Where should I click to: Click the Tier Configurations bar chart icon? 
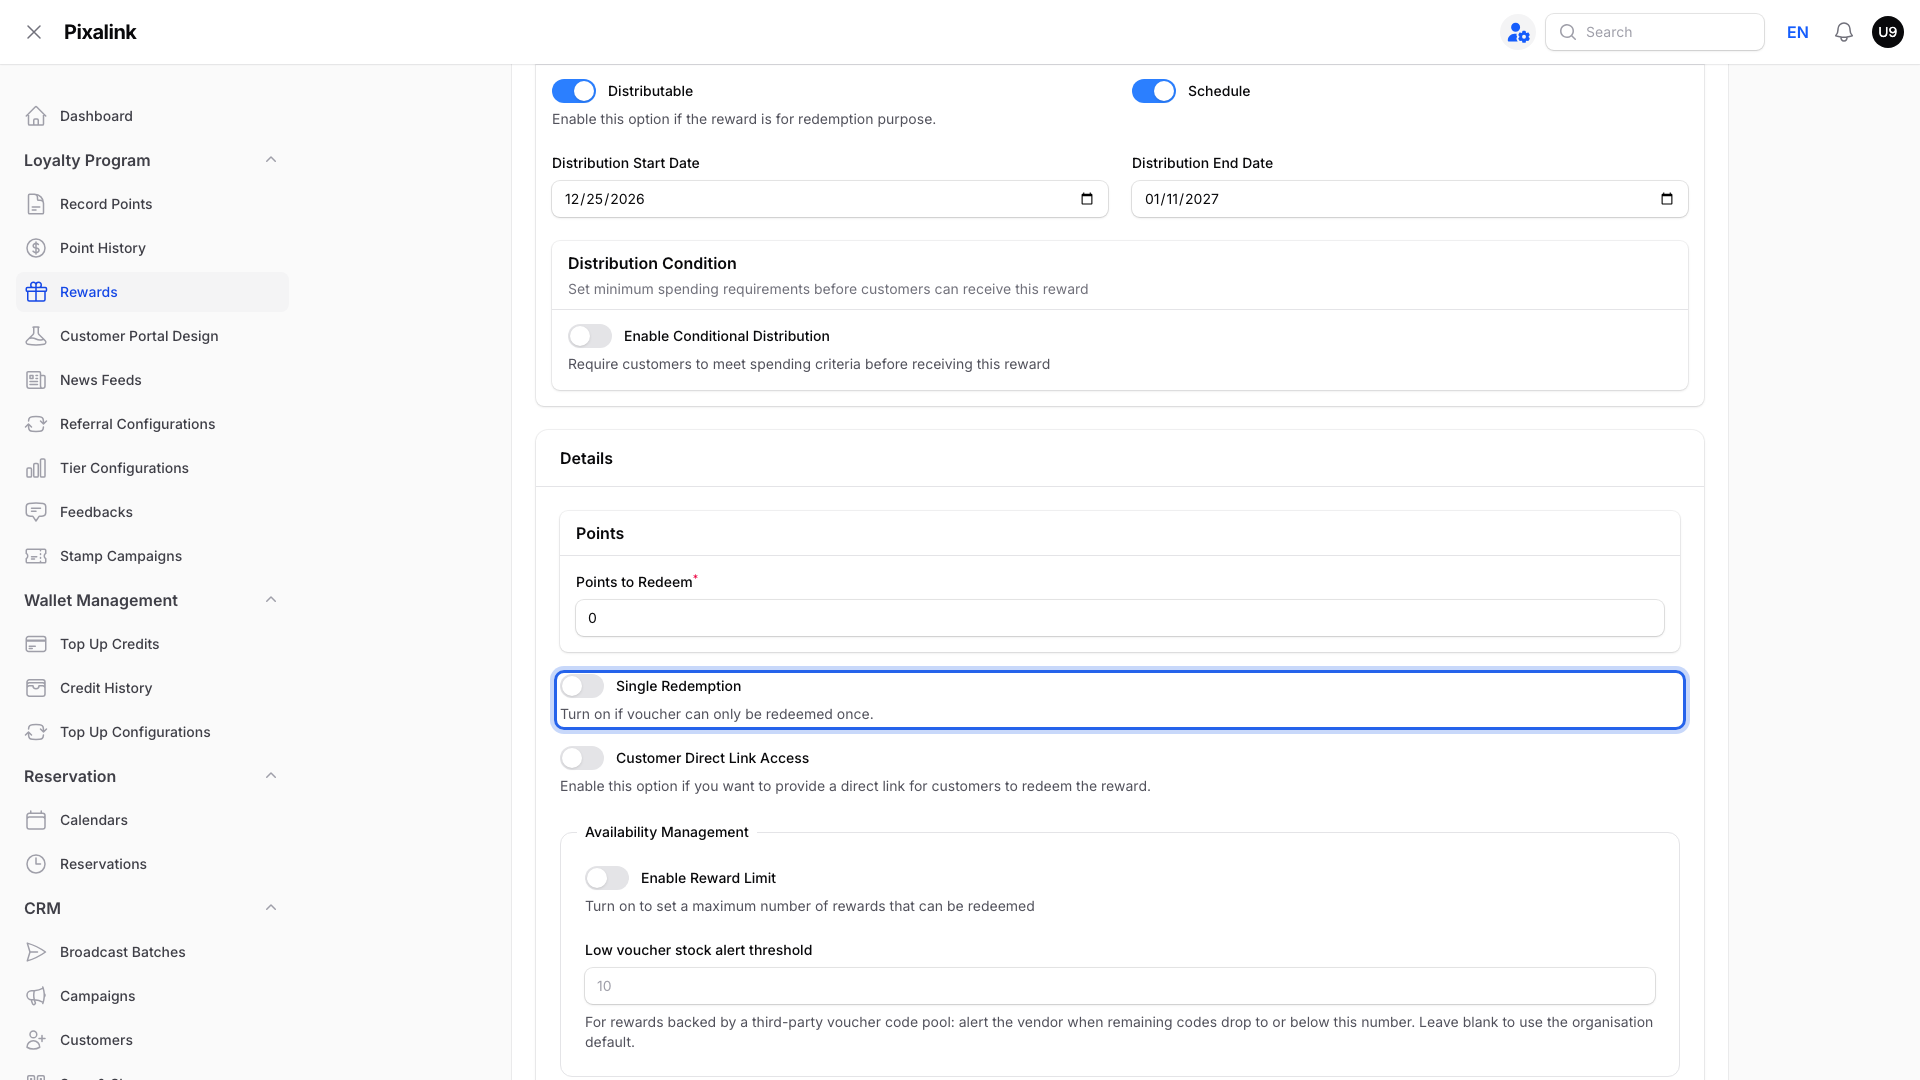click(36, 468)
